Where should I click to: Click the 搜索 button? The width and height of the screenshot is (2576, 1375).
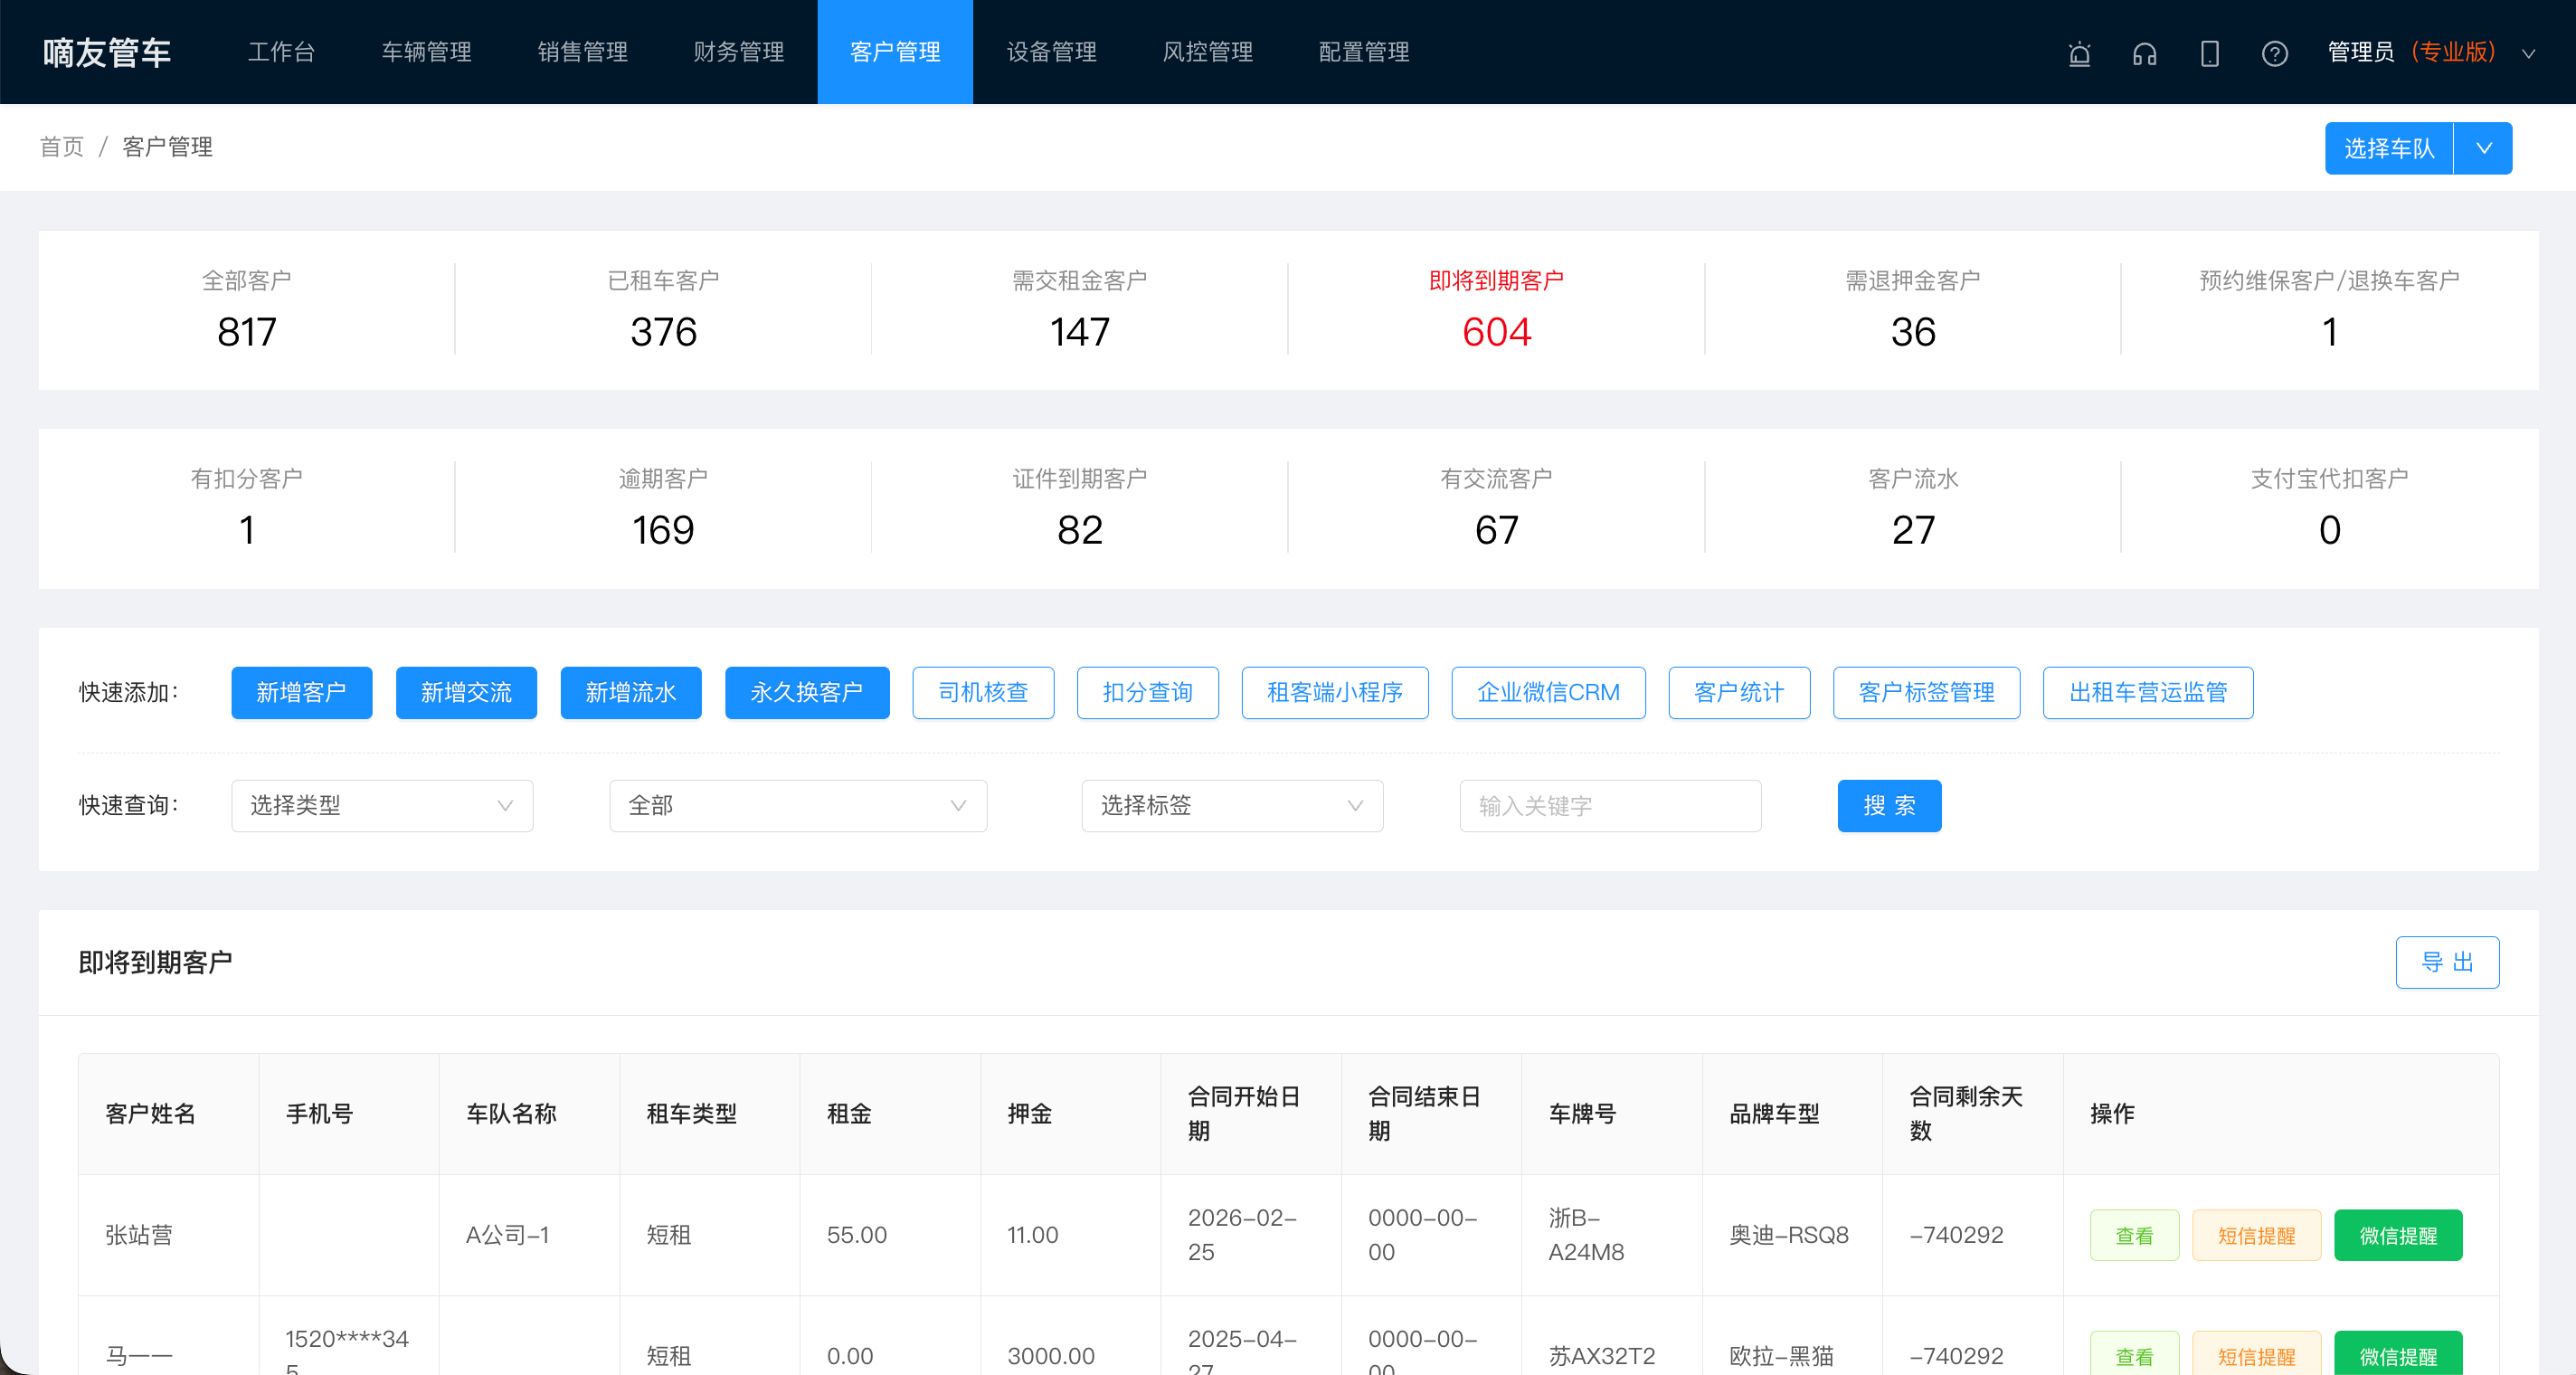click(x=1889, y=805)
